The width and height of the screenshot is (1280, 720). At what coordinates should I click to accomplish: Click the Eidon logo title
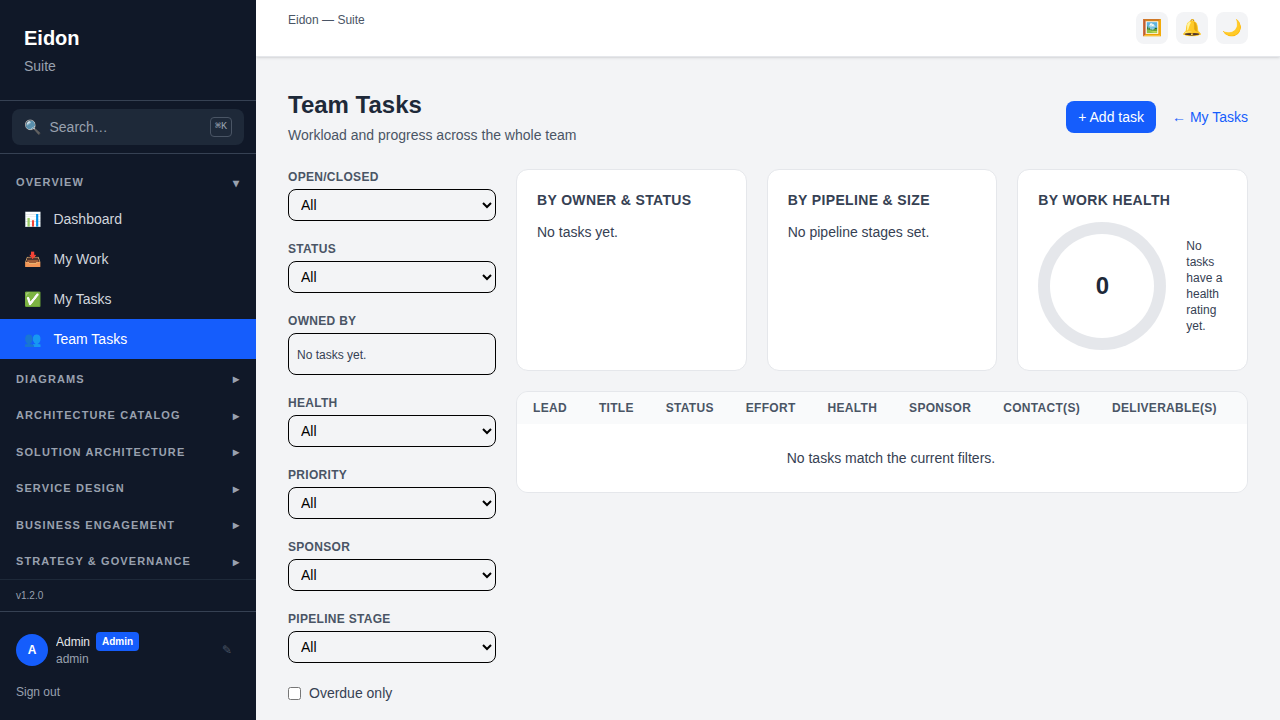click(x=52, y=38)
